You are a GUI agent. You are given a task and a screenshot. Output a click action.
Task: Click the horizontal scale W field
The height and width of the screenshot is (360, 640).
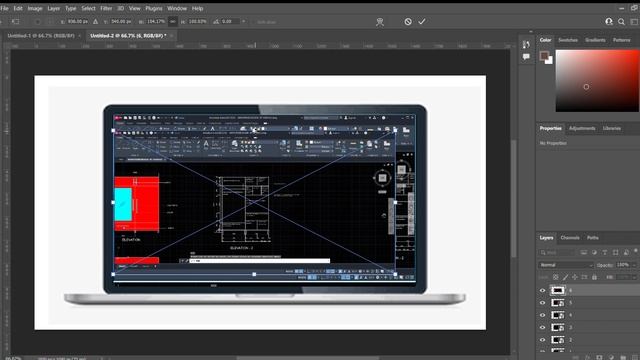pyautogui.click(x=156, y=22)
